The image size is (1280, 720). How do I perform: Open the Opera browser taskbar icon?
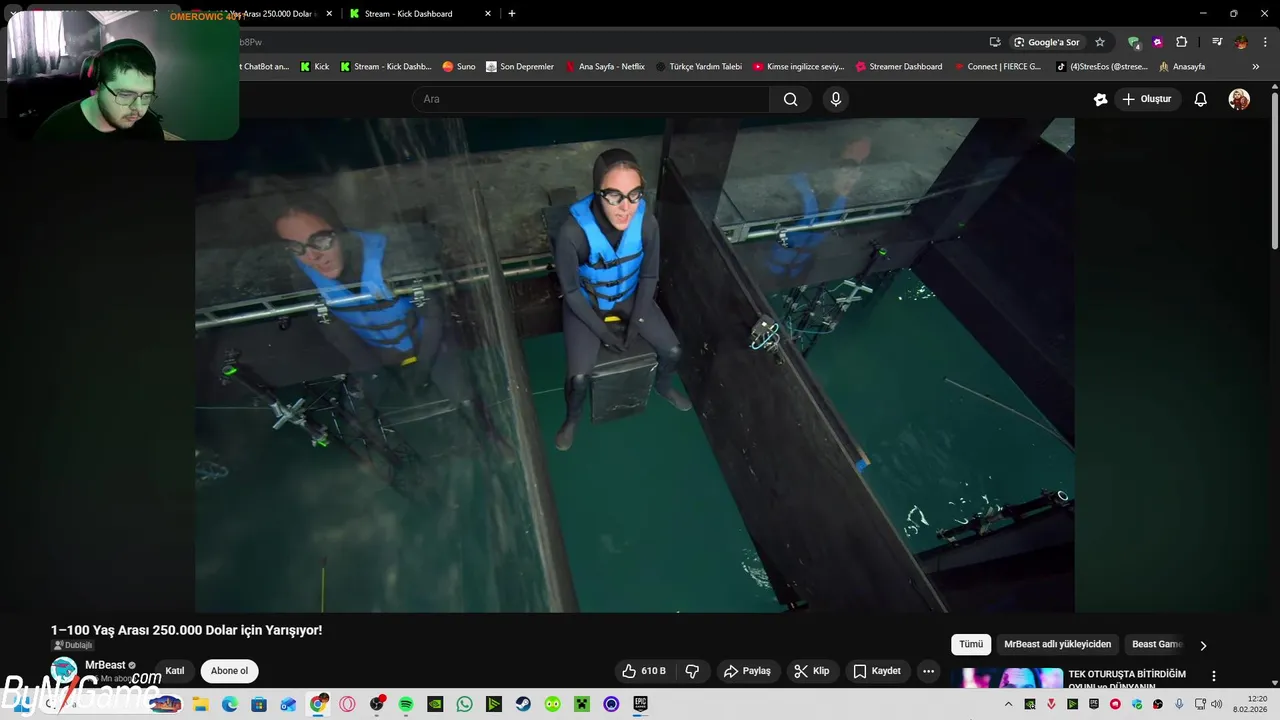(x=347, y=704)
